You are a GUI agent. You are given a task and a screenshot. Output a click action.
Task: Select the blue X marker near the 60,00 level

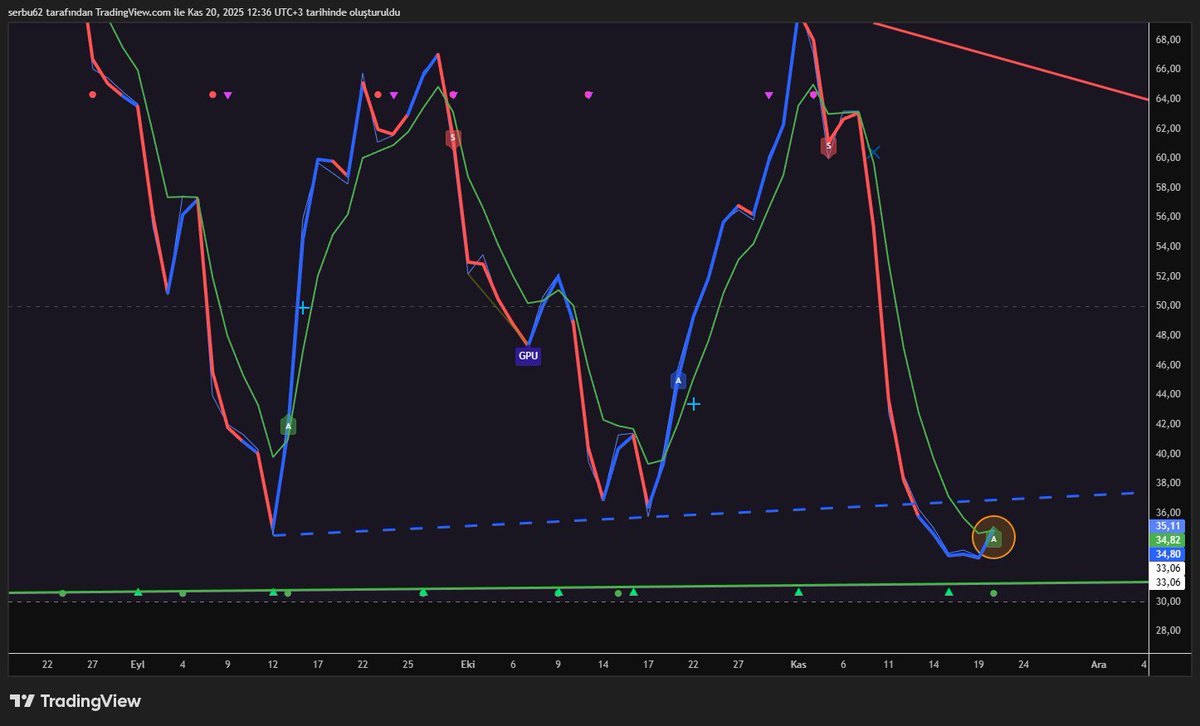[x=874, y=152]
